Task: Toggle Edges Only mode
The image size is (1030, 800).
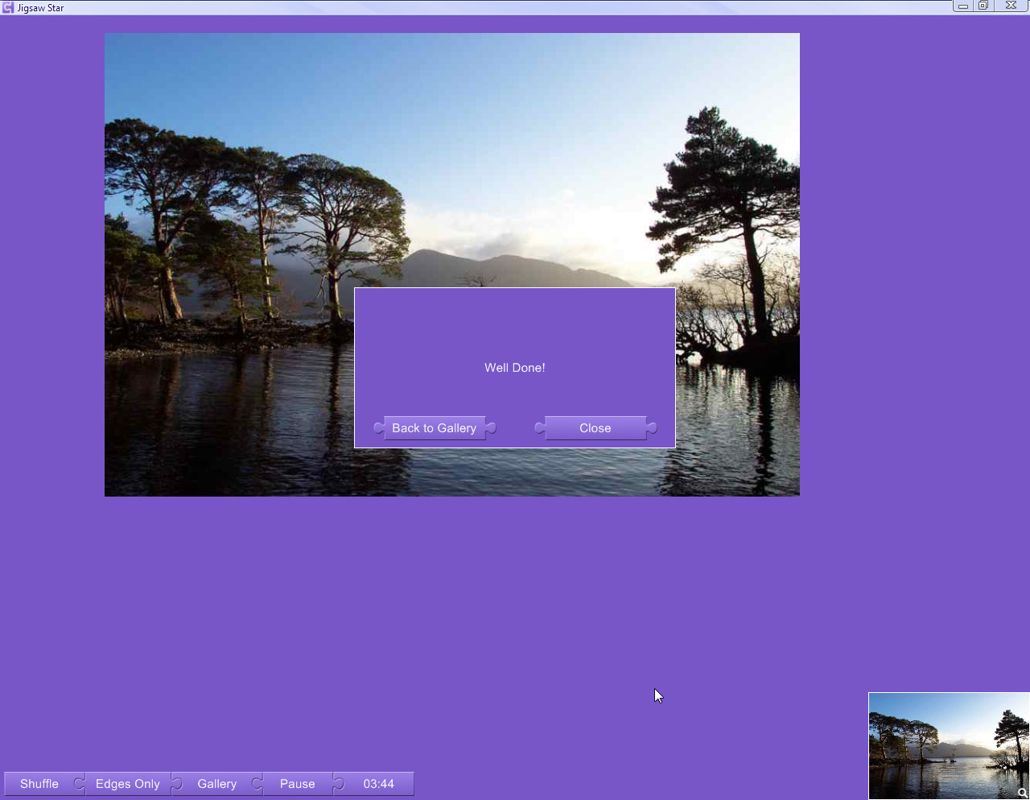Action: (127, 784)
